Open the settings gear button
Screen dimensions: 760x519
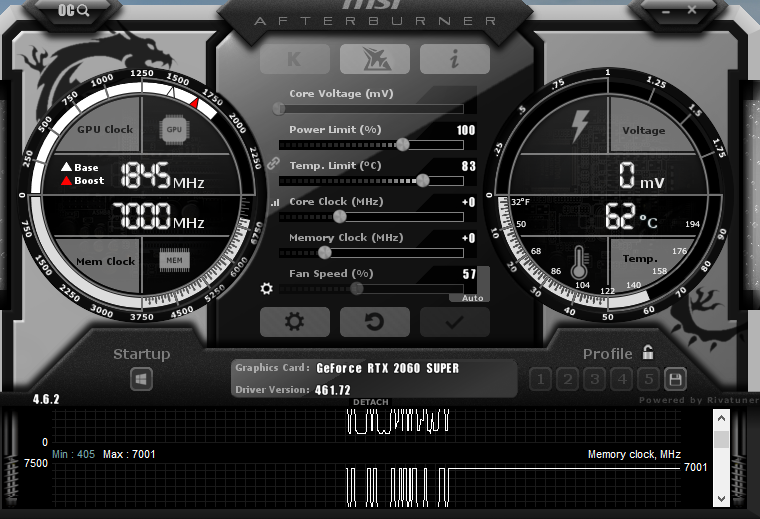click(295, 322)
